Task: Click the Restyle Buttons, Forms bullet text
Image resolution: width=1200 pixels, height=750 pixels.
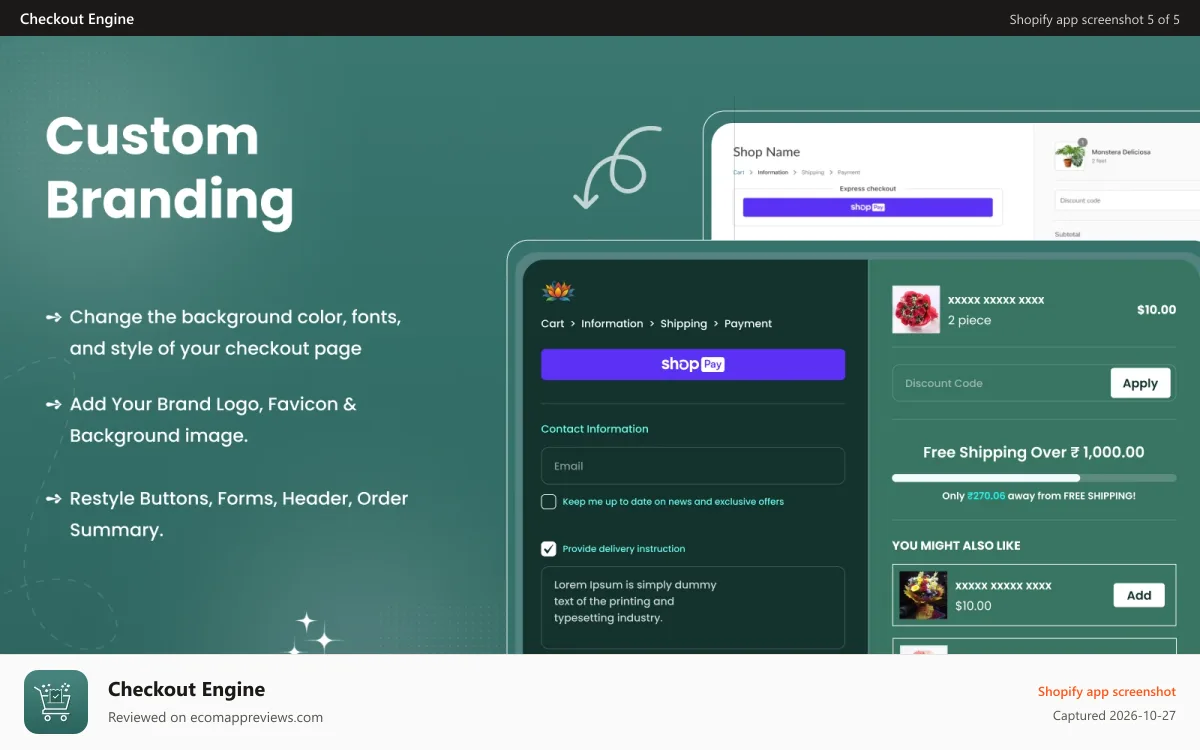Action: [x=239, y=514]
